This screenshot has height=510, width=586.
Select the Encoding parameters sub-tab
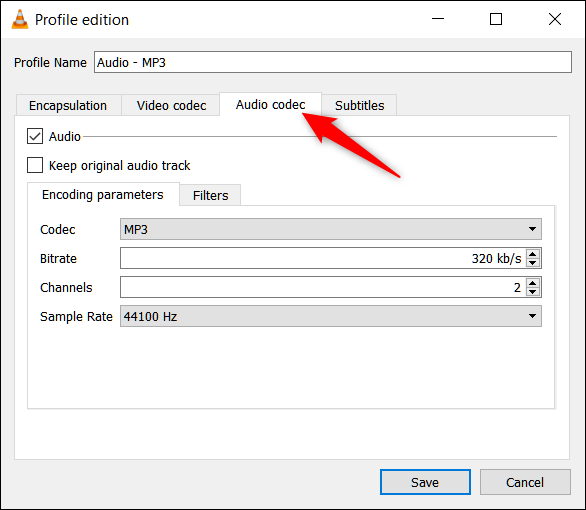(103, 195)
